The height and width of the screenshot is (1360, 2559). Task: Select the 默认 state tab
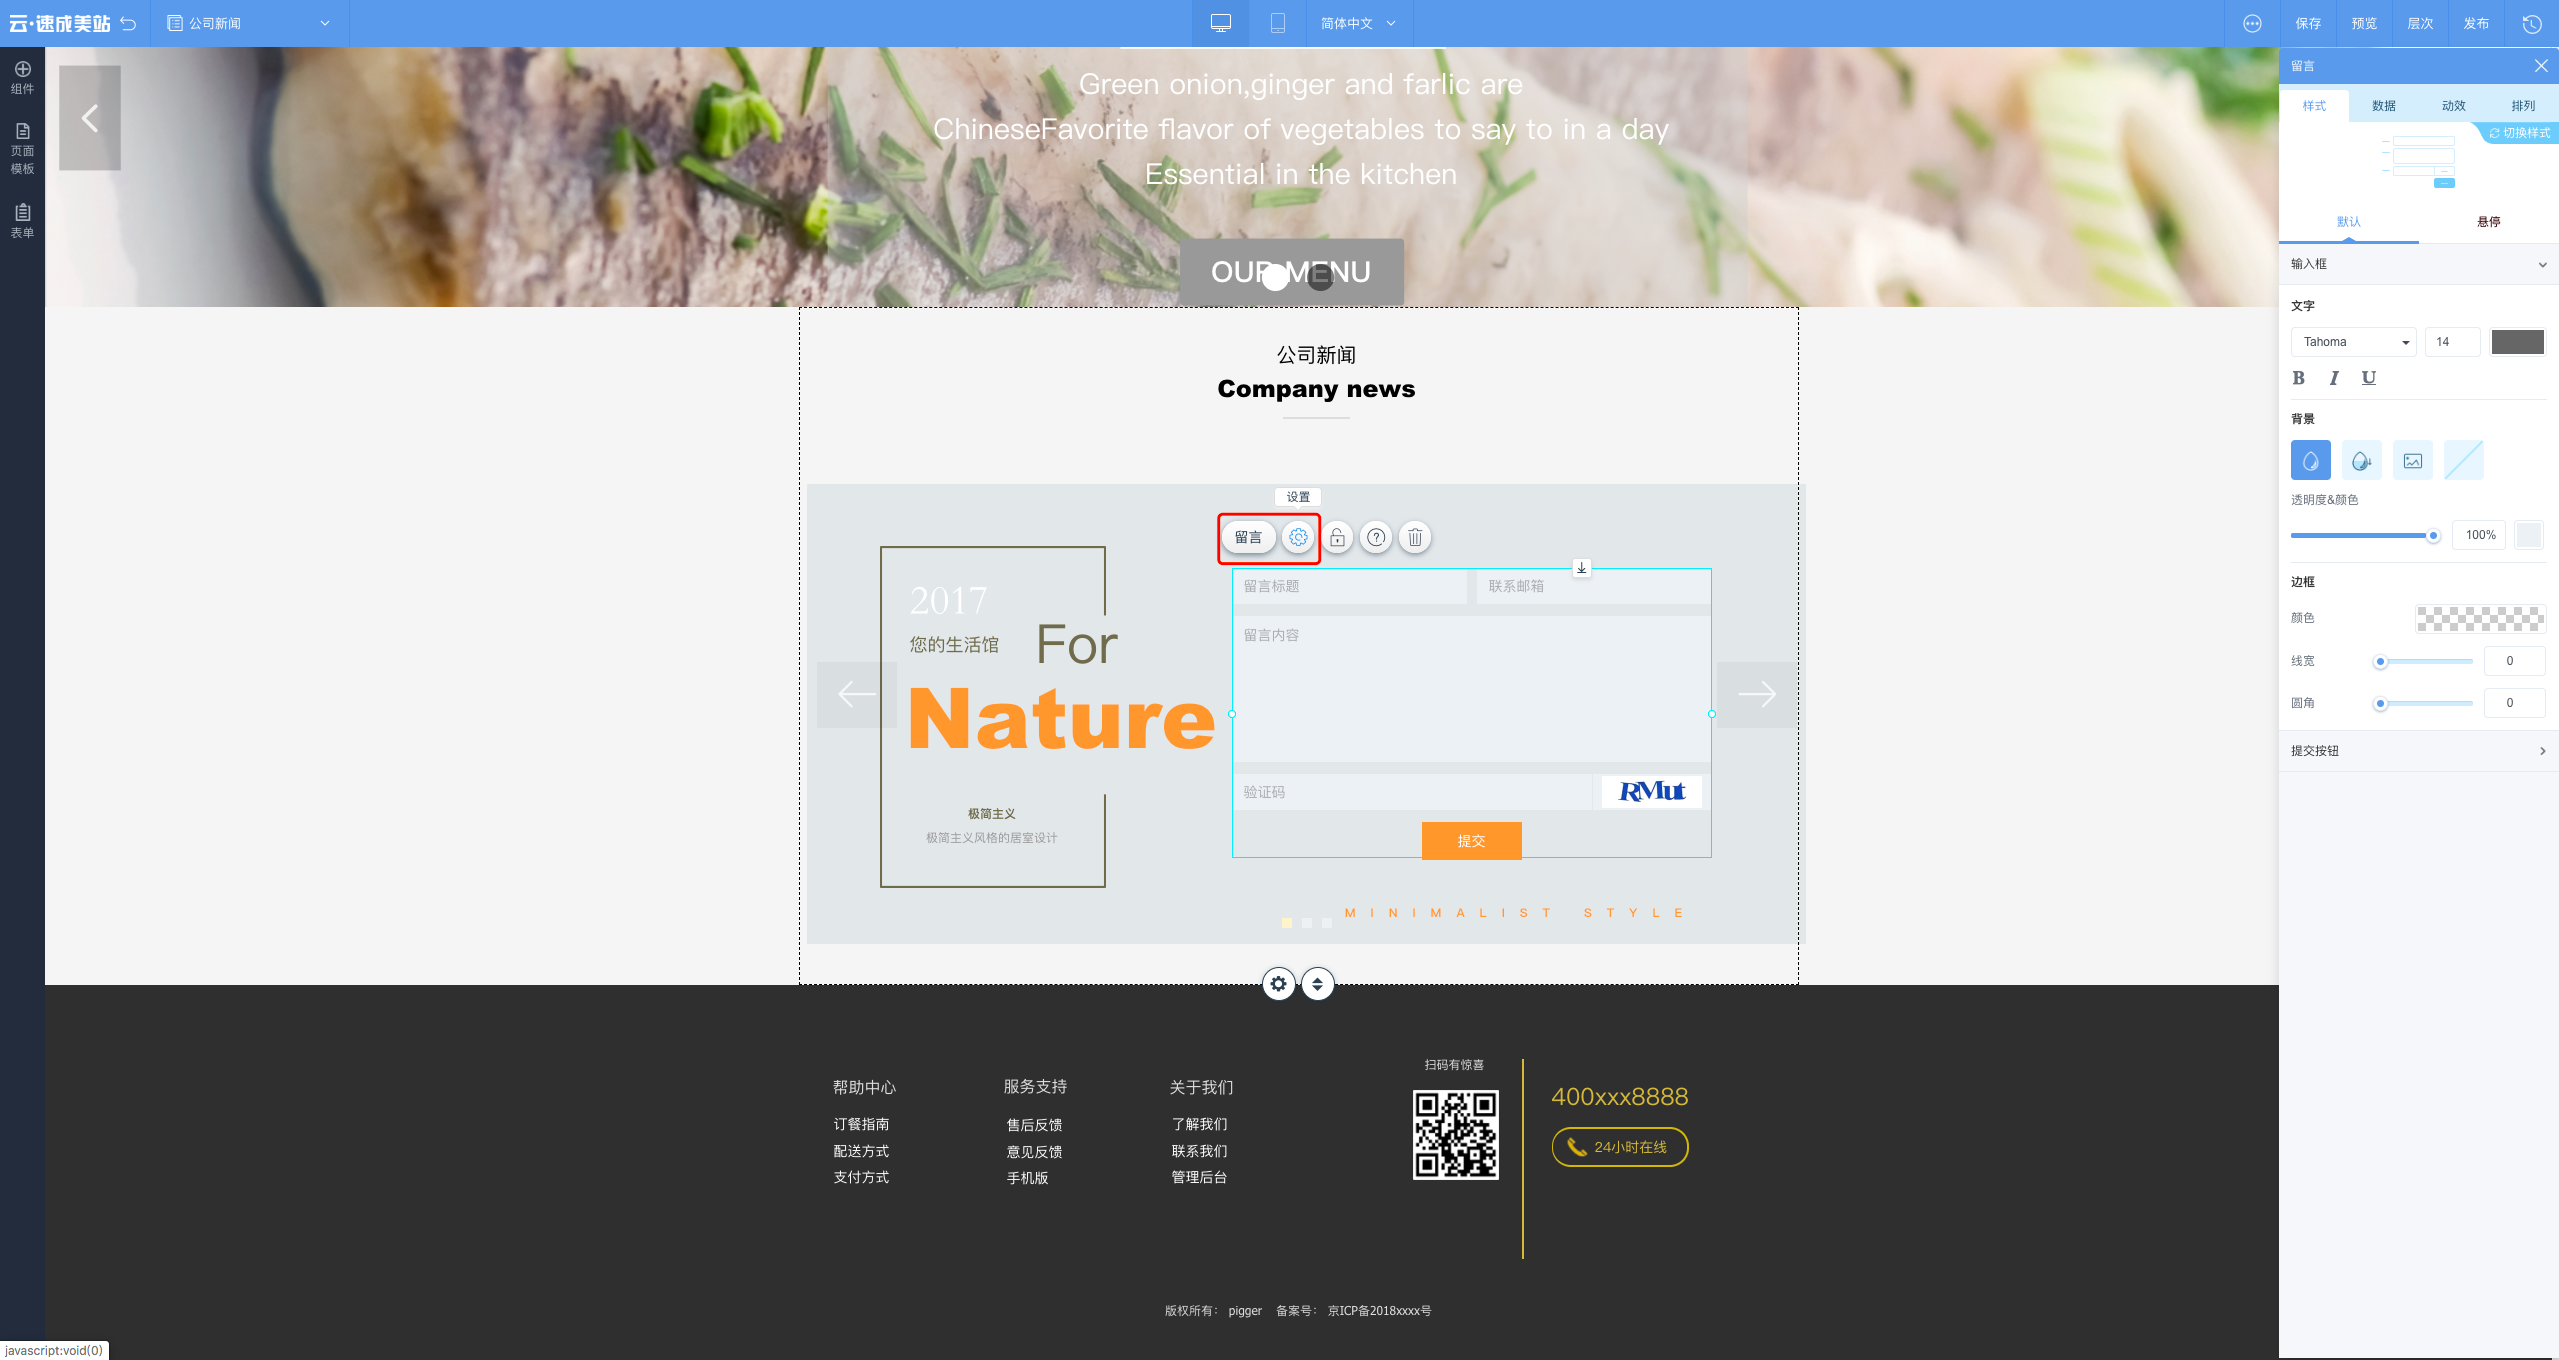[2348, 222]
